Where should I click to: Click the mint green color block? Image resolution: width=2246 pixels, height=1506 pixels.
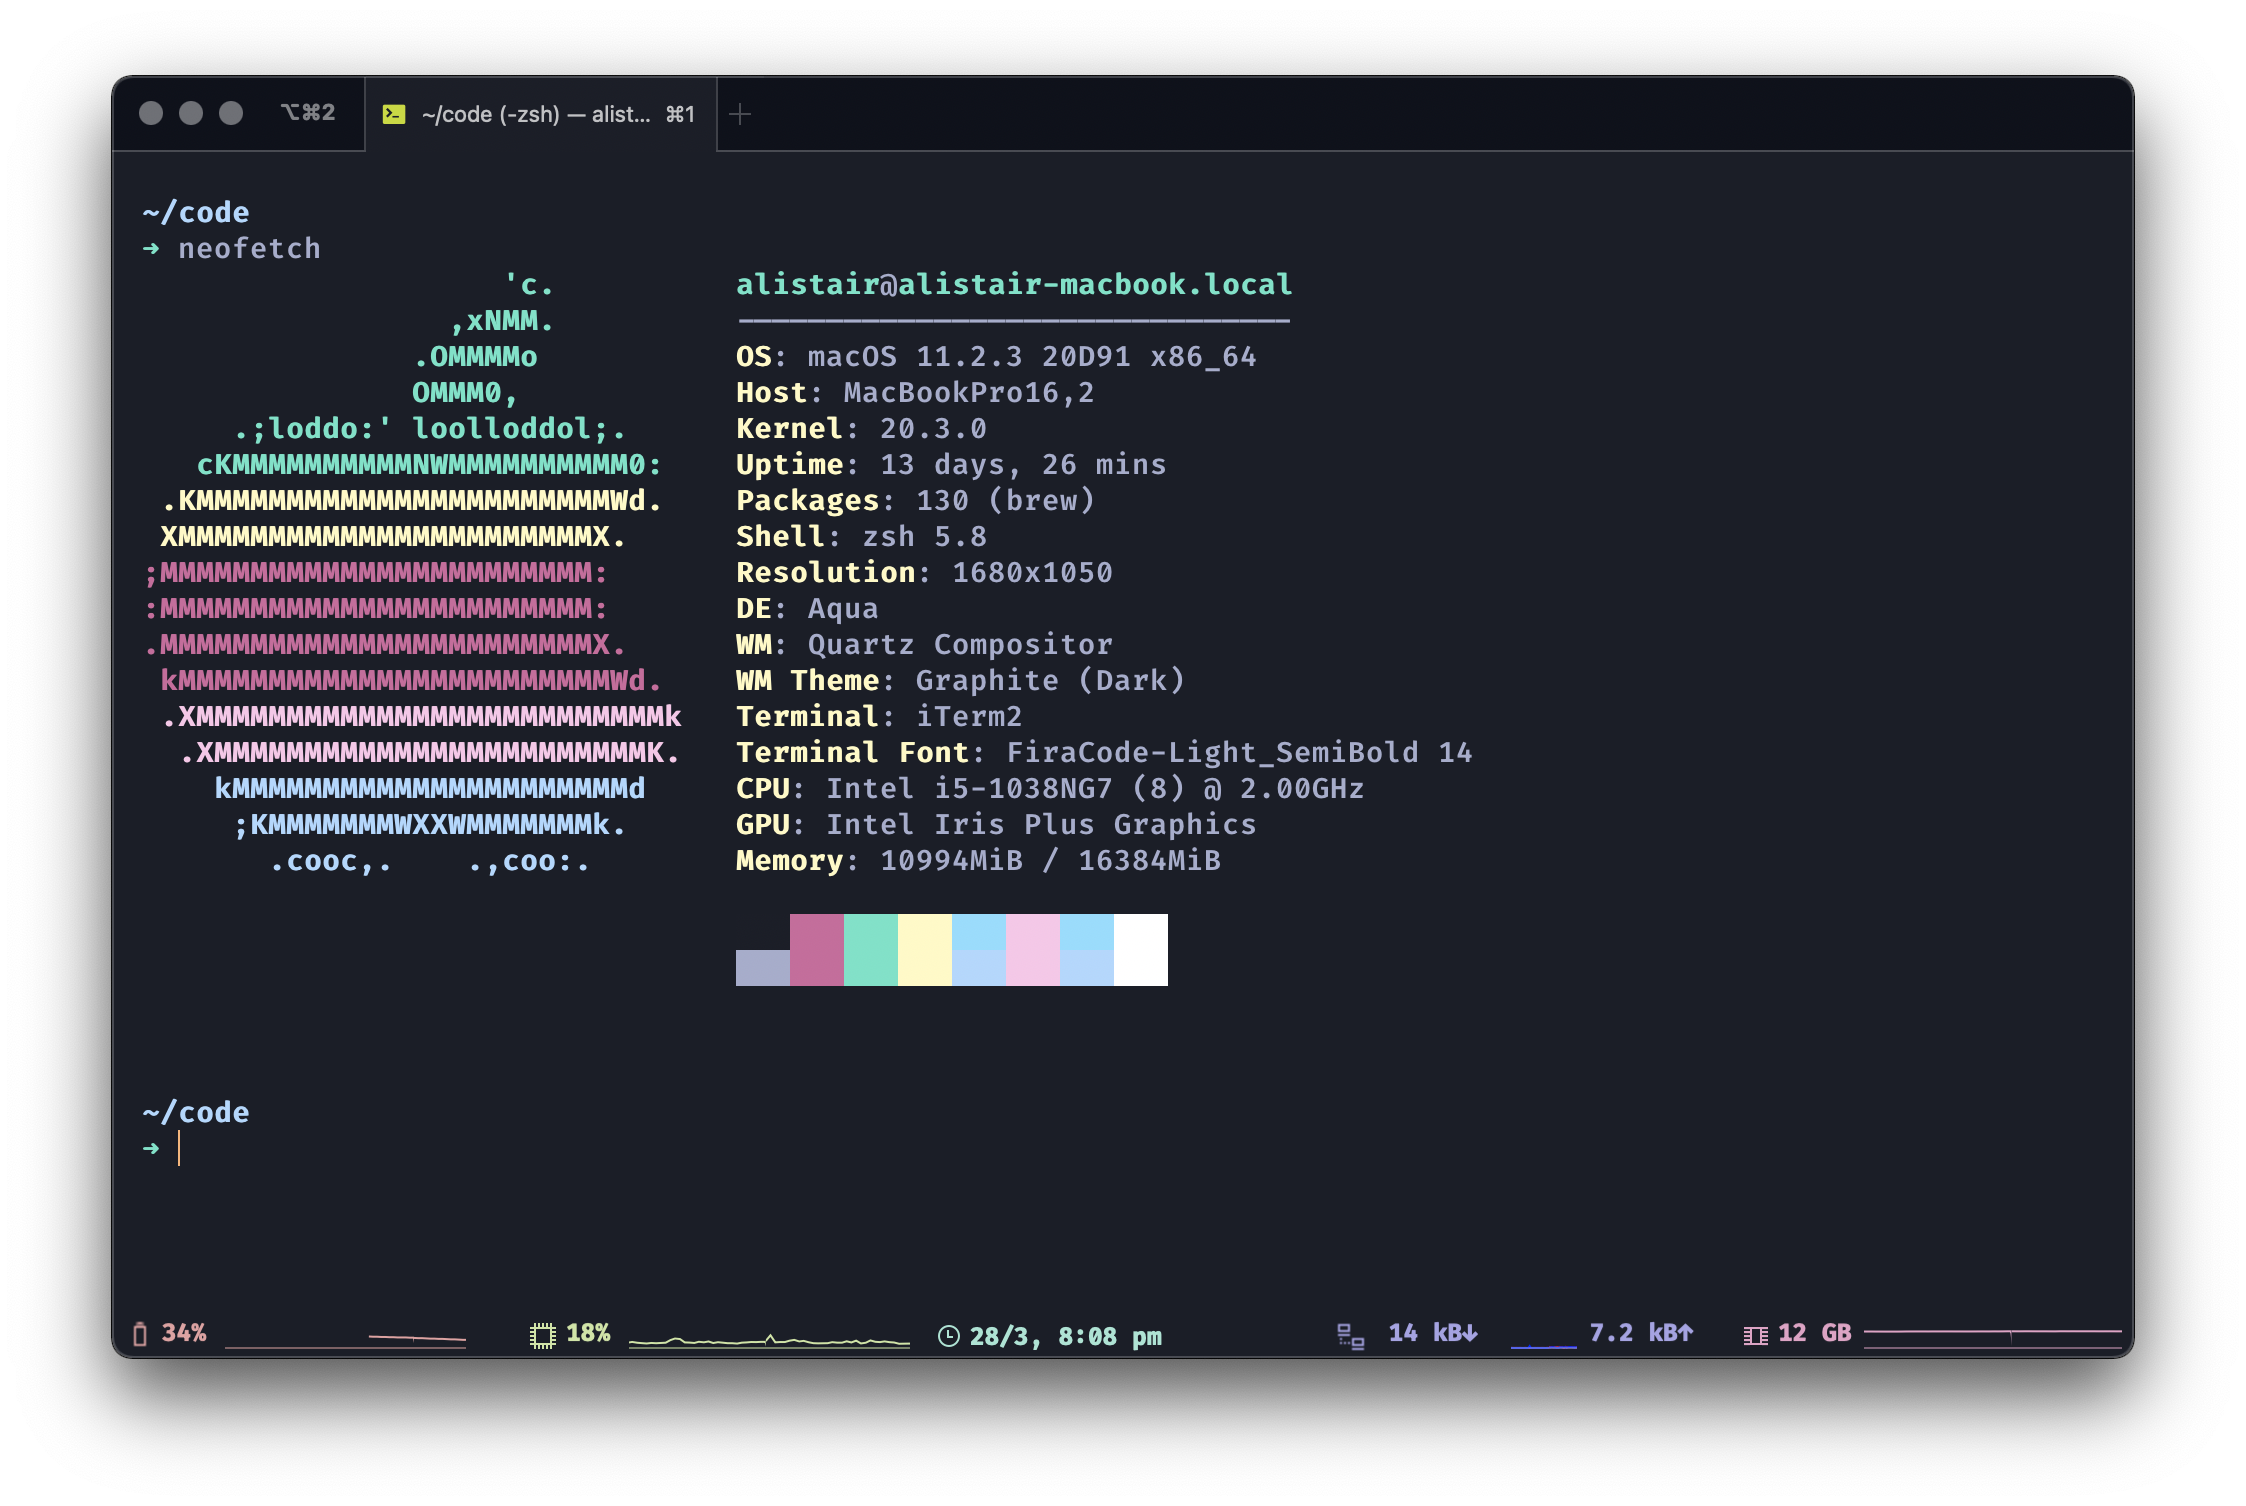870,949
